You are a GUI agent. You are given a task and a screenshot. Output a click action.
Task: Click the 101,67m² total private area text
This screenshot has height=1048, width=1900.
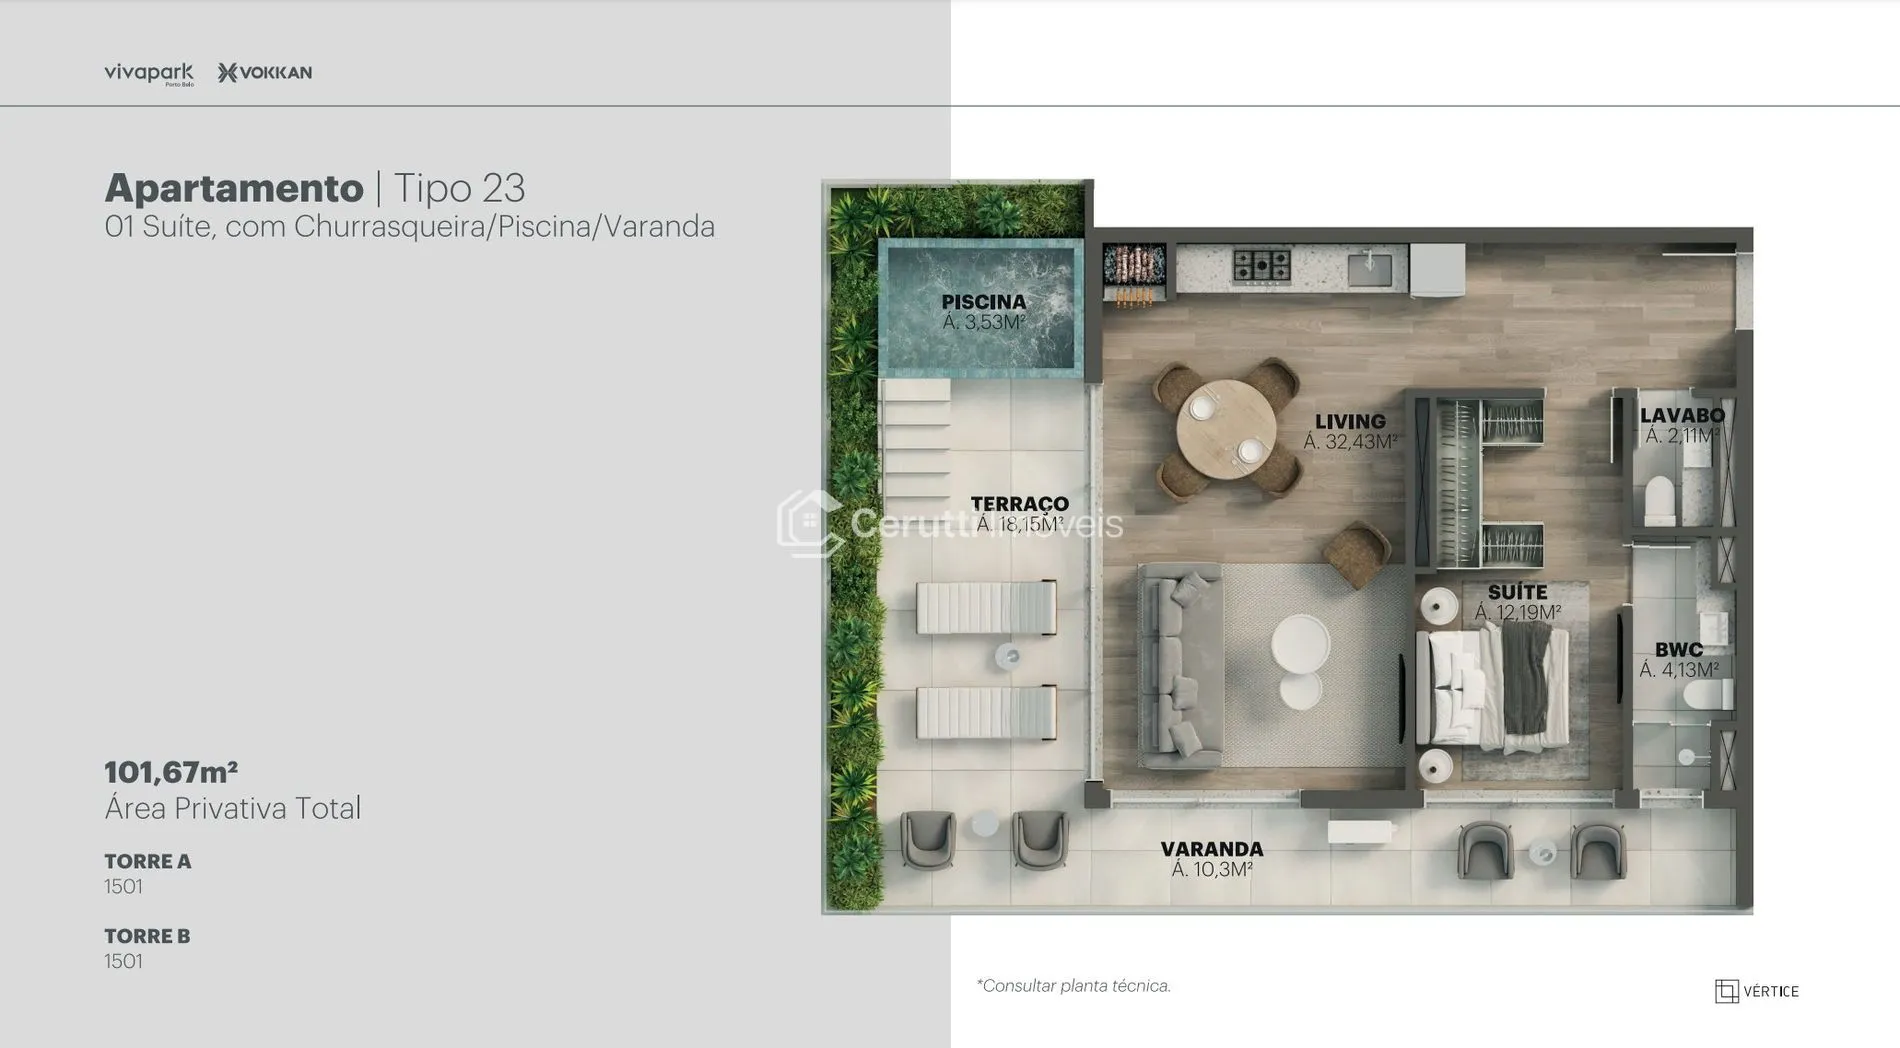click(171, 772)
